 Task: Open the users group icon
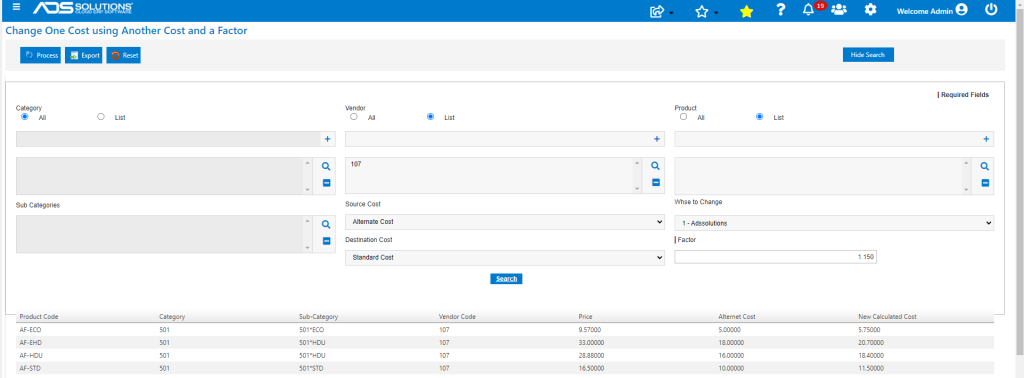(x=839, y=10)
